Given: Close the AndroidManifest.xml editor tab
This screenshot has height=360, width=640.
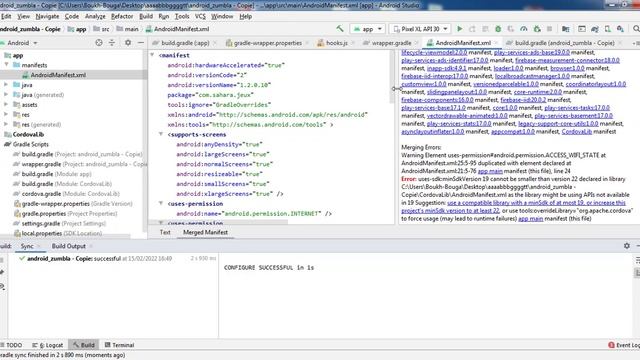Looking at the screenshot, I should point(496,43).
